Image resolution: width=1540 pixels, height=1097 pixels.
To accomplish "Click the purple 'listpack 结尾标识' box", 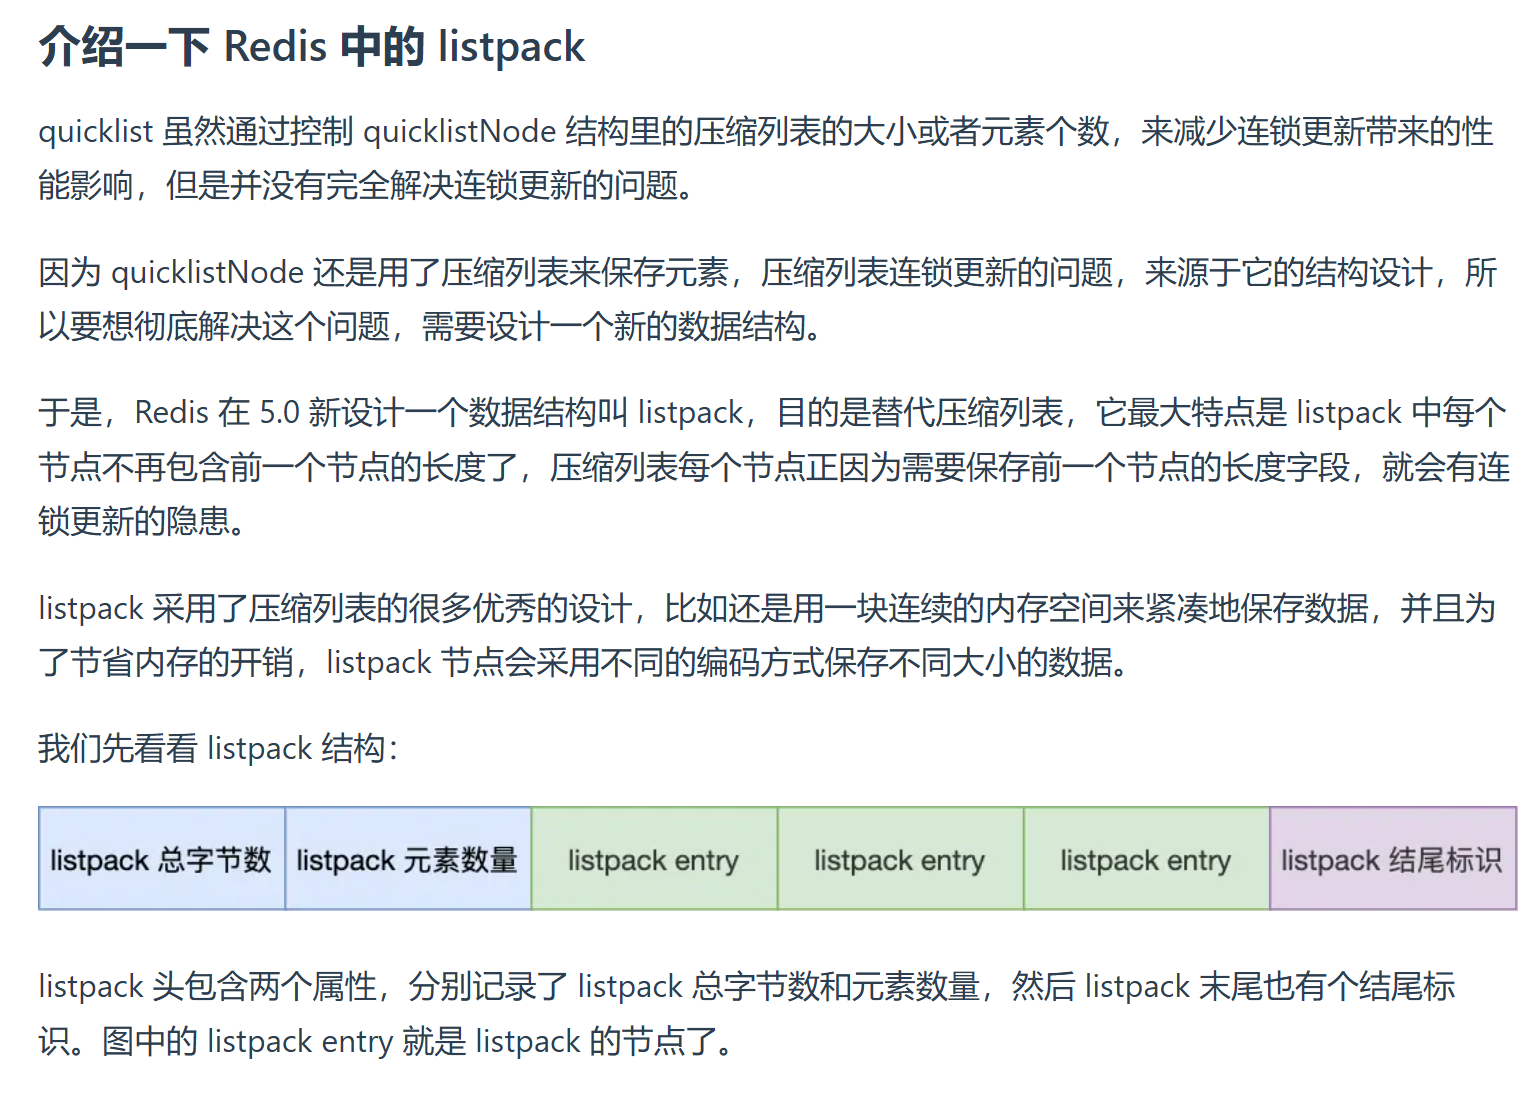I will click(x=1393, y=859).
